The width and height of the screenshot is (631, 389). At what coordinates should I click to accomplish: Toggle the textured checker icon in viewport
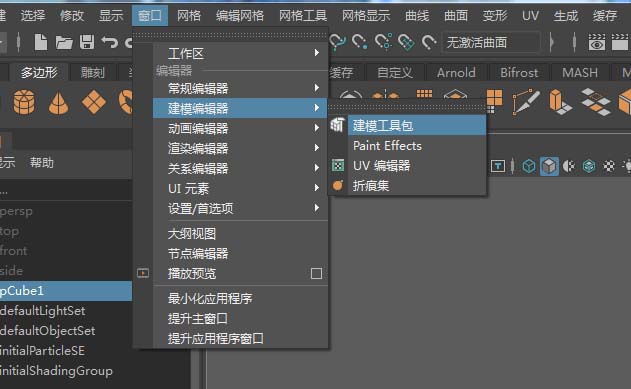pyautogui.click(x=609, y=166)
